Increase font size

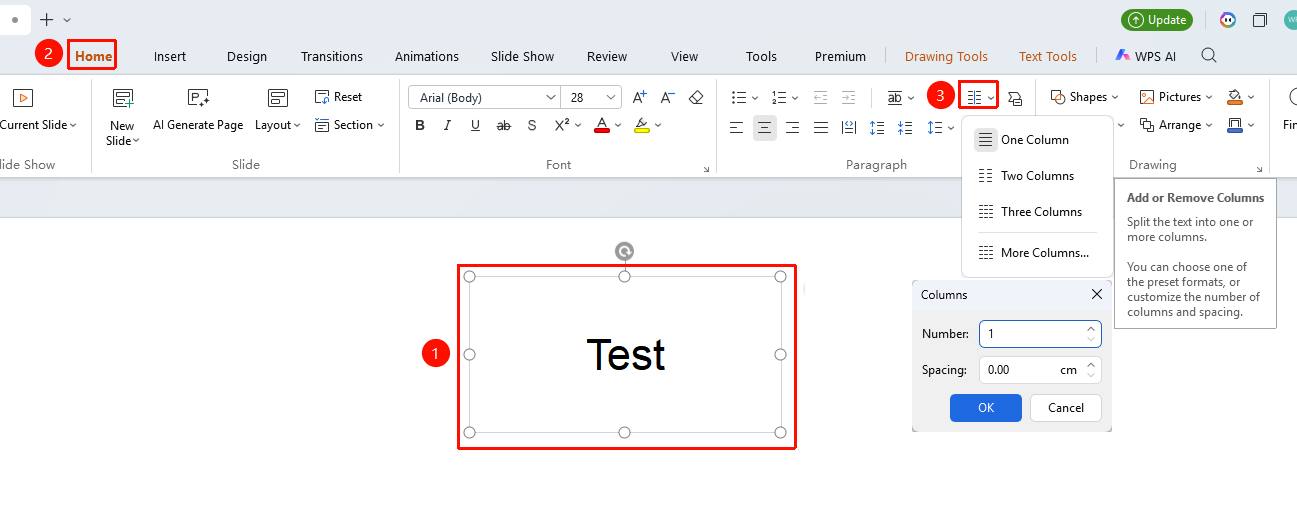click(640, 97)
